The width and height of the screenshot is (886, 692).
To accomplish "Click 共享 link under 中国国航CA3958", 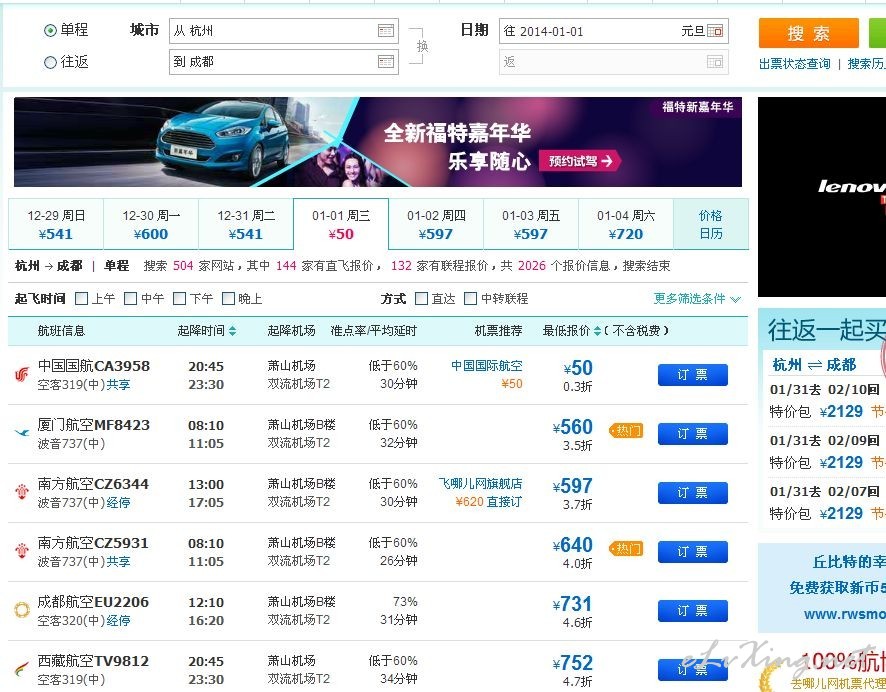I will 119,385.
